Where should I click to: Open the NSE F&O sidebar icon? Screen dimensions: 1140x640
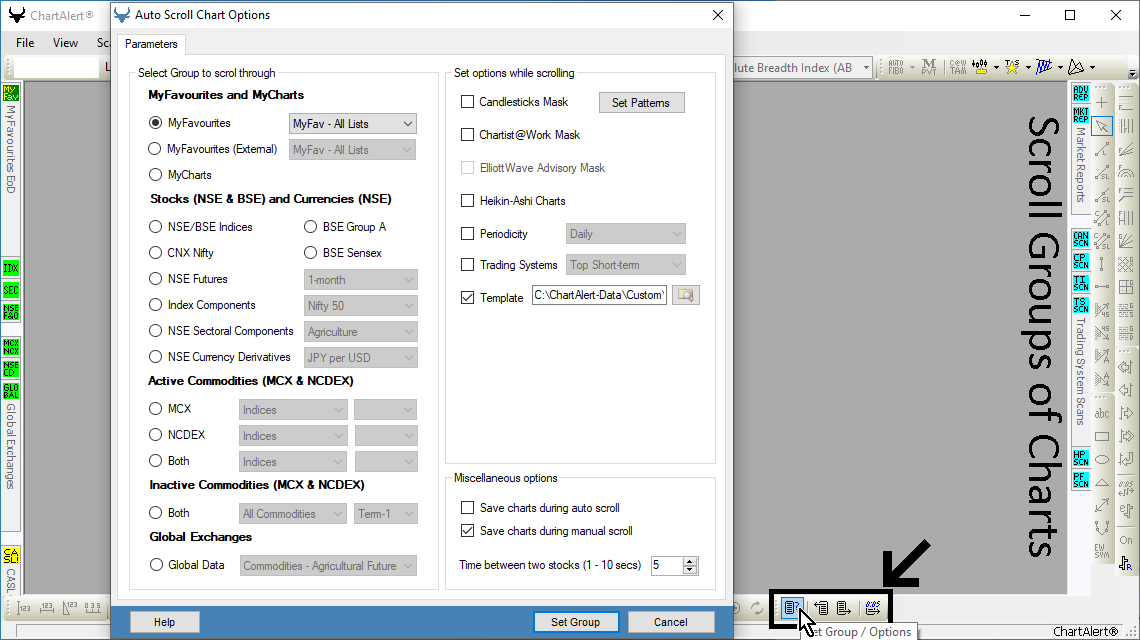coord(10,312)
